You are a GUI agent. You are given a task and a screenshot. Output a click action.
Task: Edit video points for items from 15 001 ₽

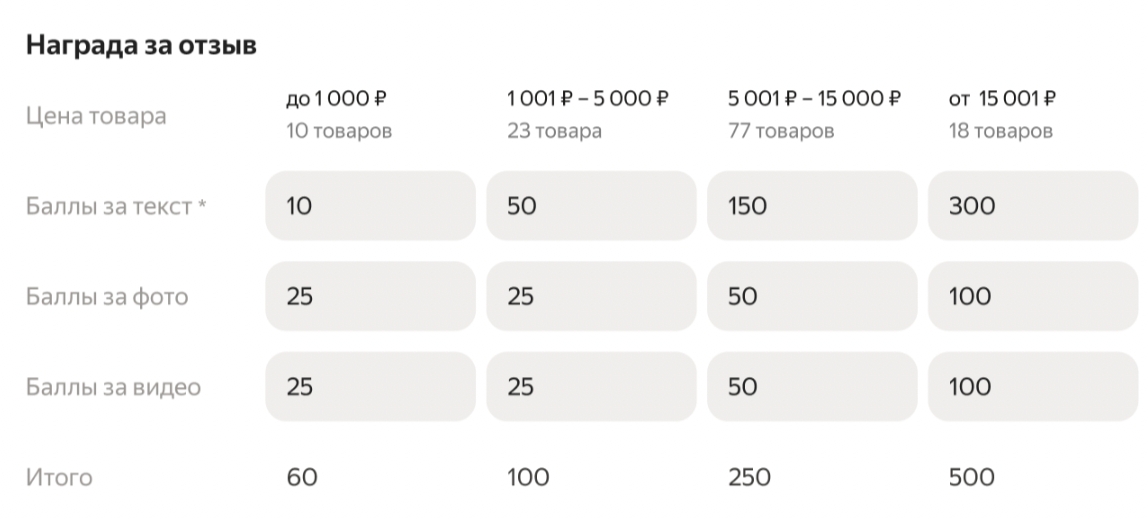pos(1036,386)
